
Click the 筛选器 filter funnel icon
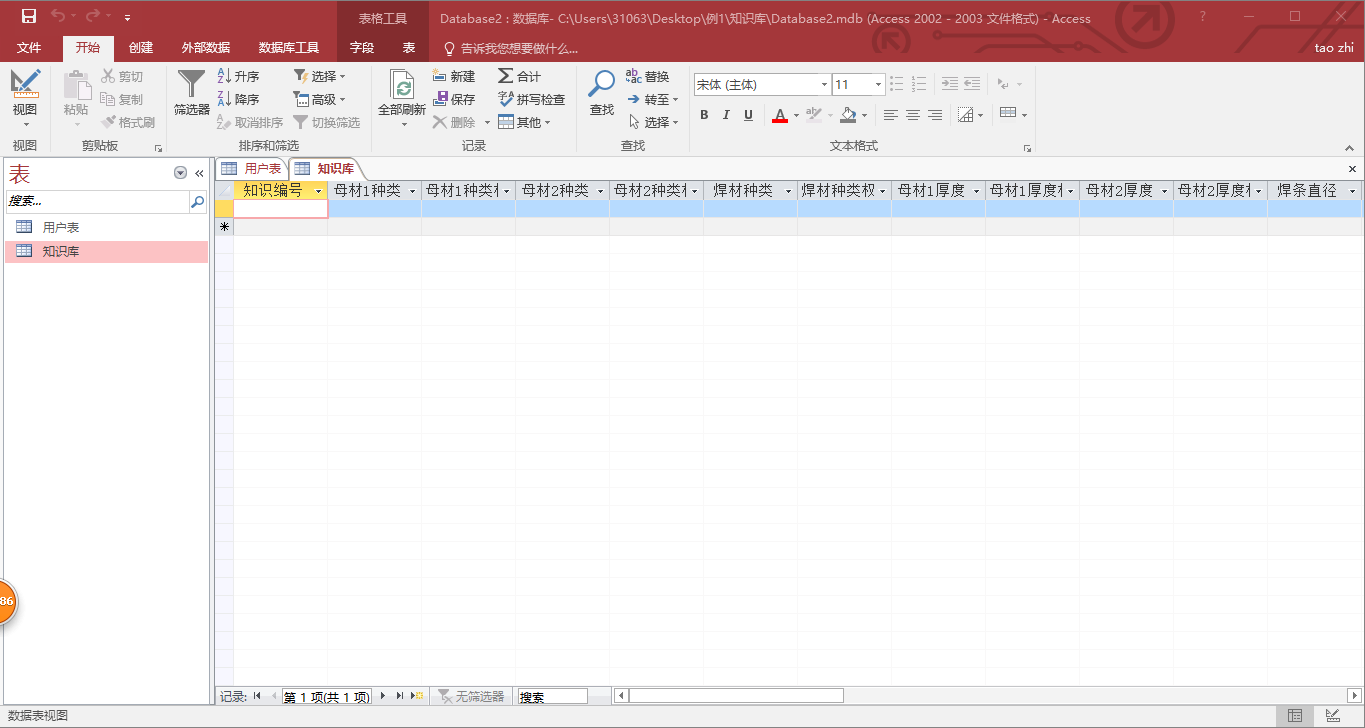pyautogui.click(x=191, y=85)
